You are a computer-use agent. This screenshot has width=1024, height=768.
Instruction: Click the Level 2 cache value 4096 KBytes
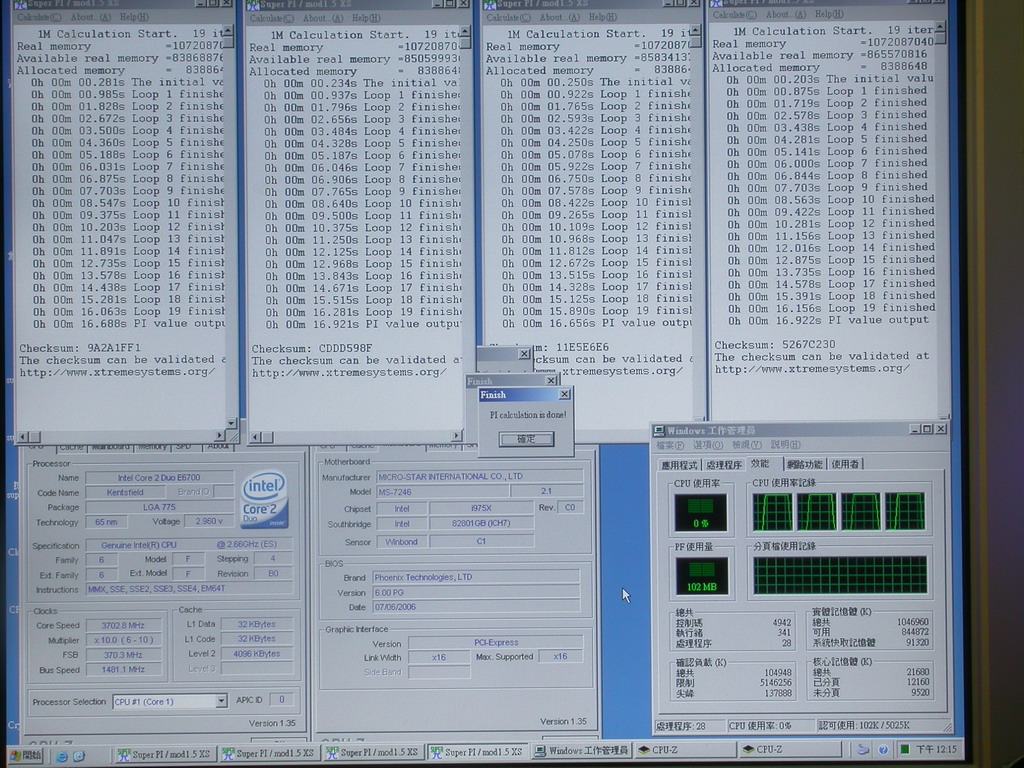click(256, 654)
